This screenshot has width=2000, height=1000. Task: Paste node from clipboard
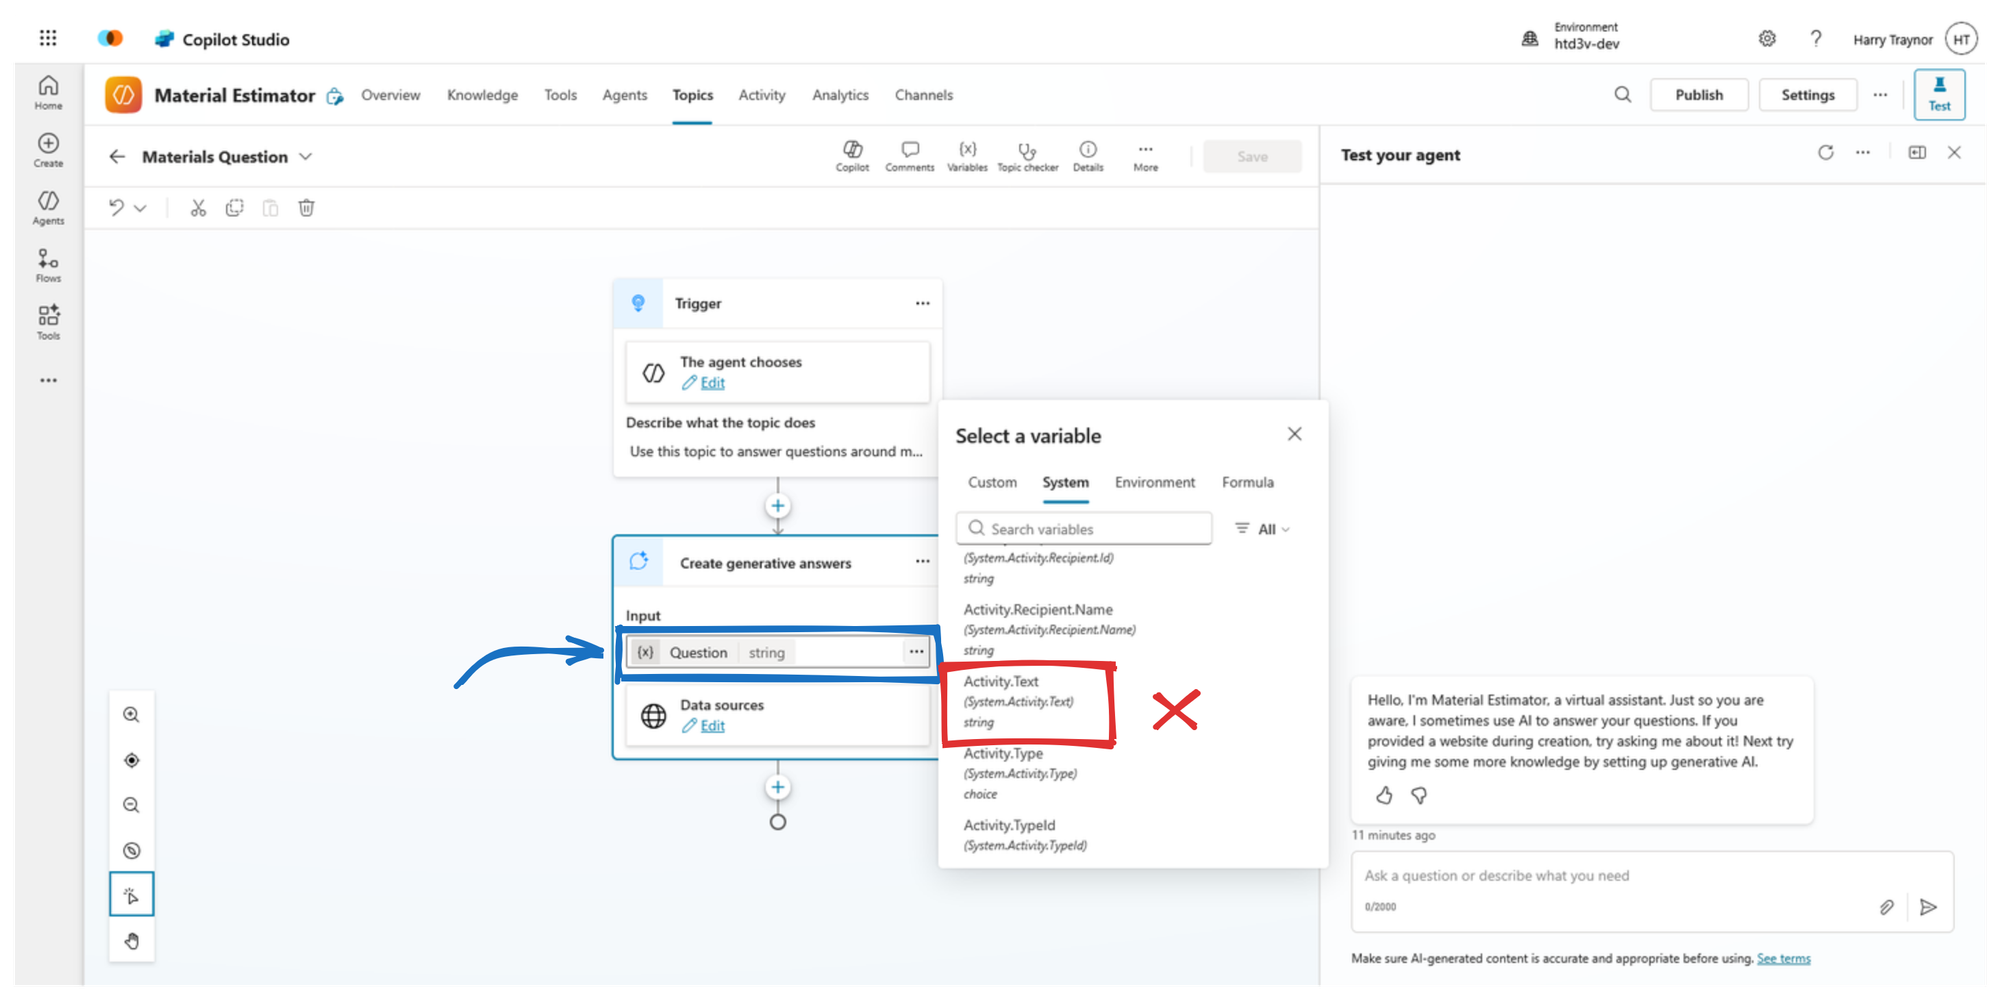point(270,208)
